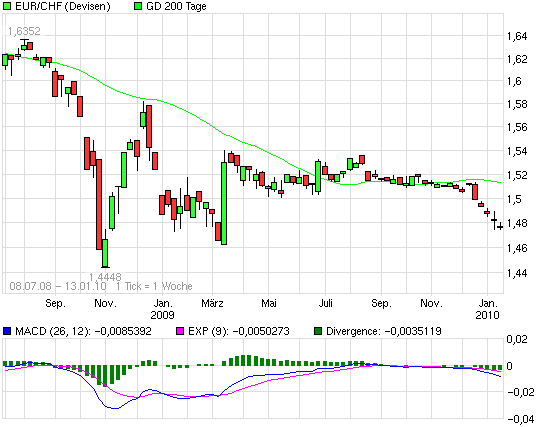The width and height of the screenshot is (545, 427).
Task: Click the '1 Tick = 1 Woche' note
Action: click(x=154, y=286)
